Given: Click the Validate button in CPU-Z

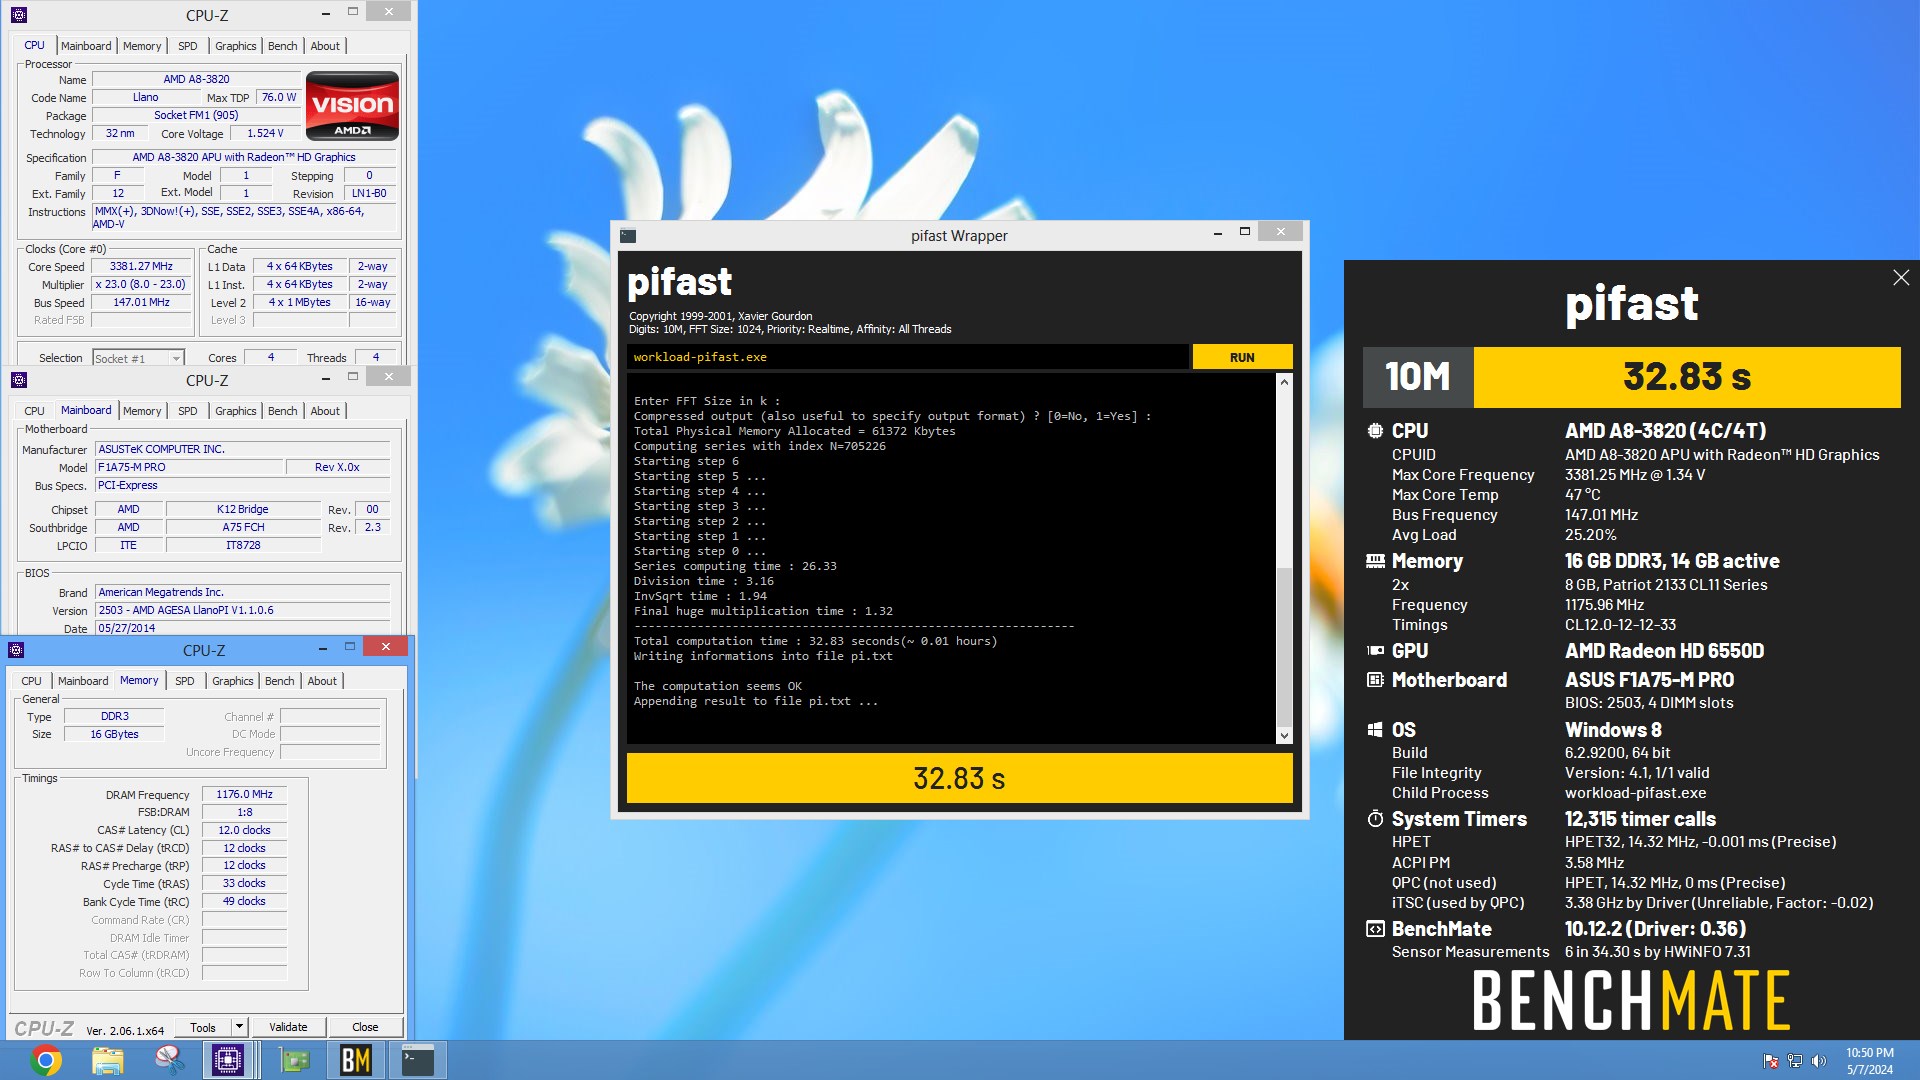Looking at the screenshot, I should (288, 1027).
